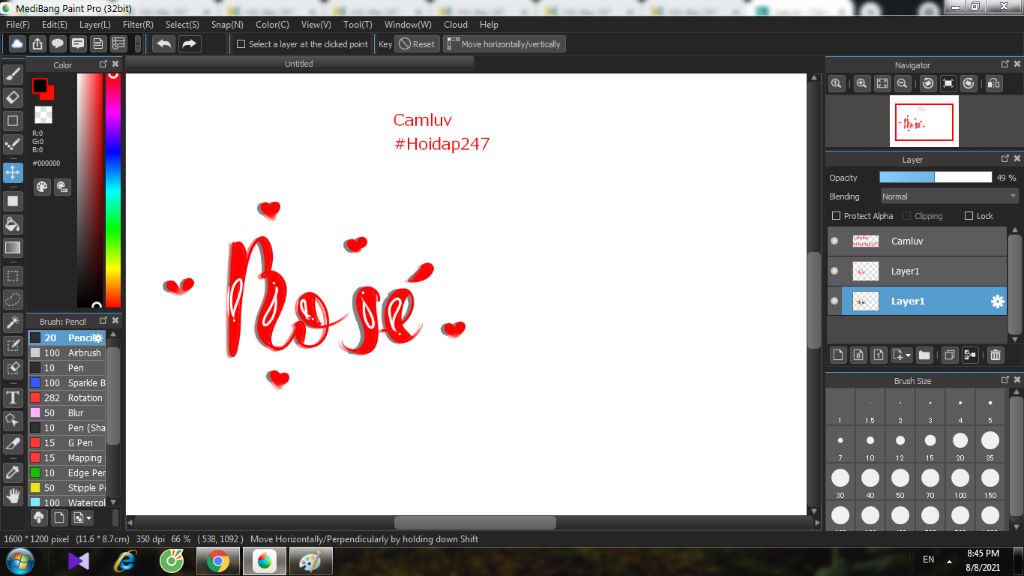Open new layer dropdown arrow in Layer panel
The height and width of the screenshot is (576, 1024).
[908, 355]
